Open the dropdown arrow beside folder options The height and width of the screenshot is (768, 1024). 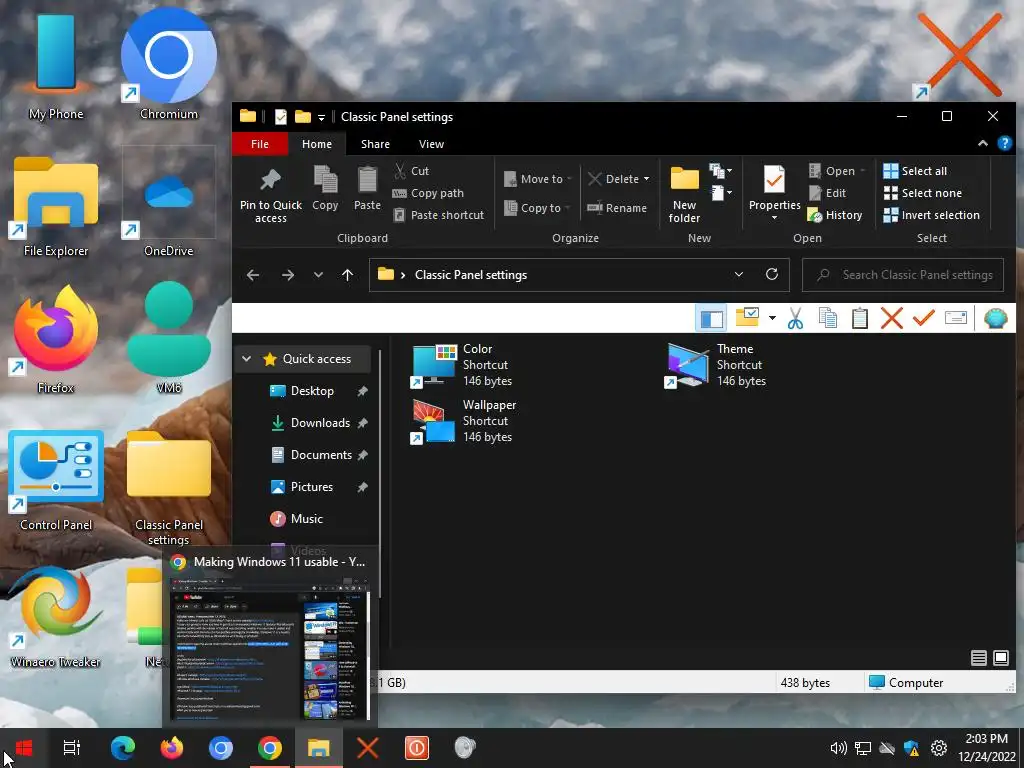[x=772, y=318]
